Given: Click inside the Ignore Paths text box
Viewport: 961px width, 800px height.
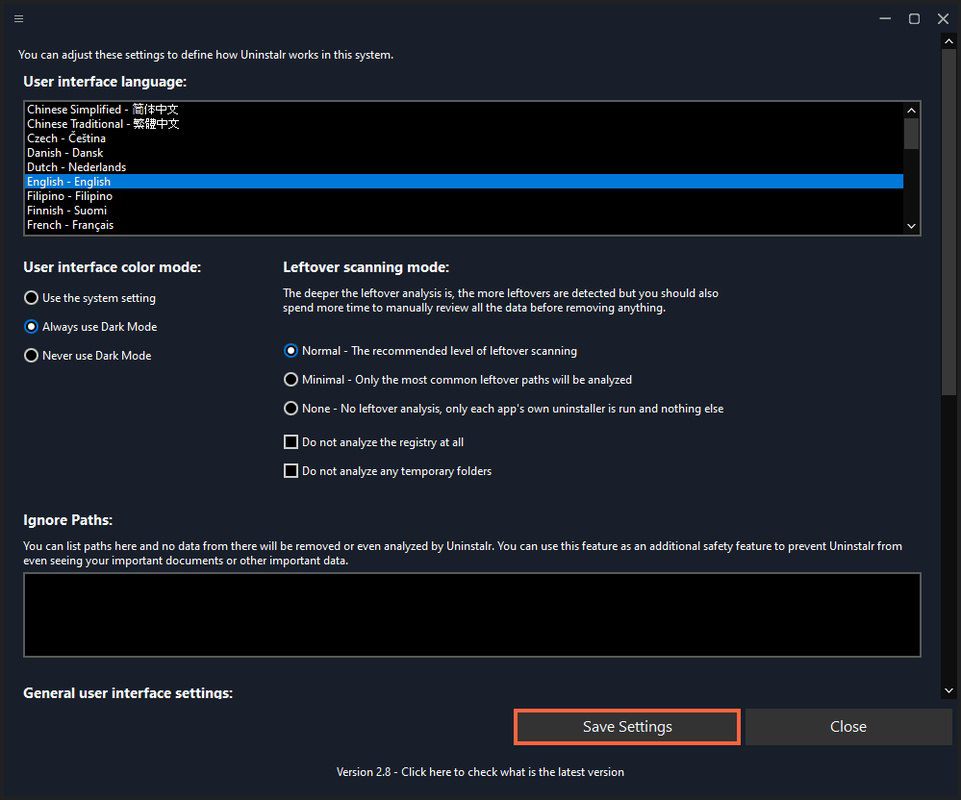Looking at the screenshot, I should coord(472,615).
